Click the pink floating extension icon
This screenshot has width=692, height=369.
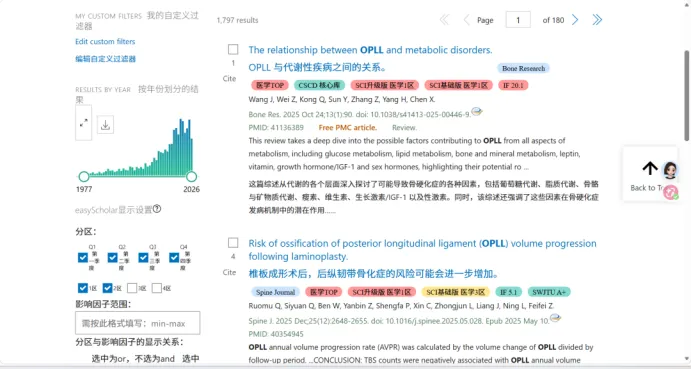671,192
